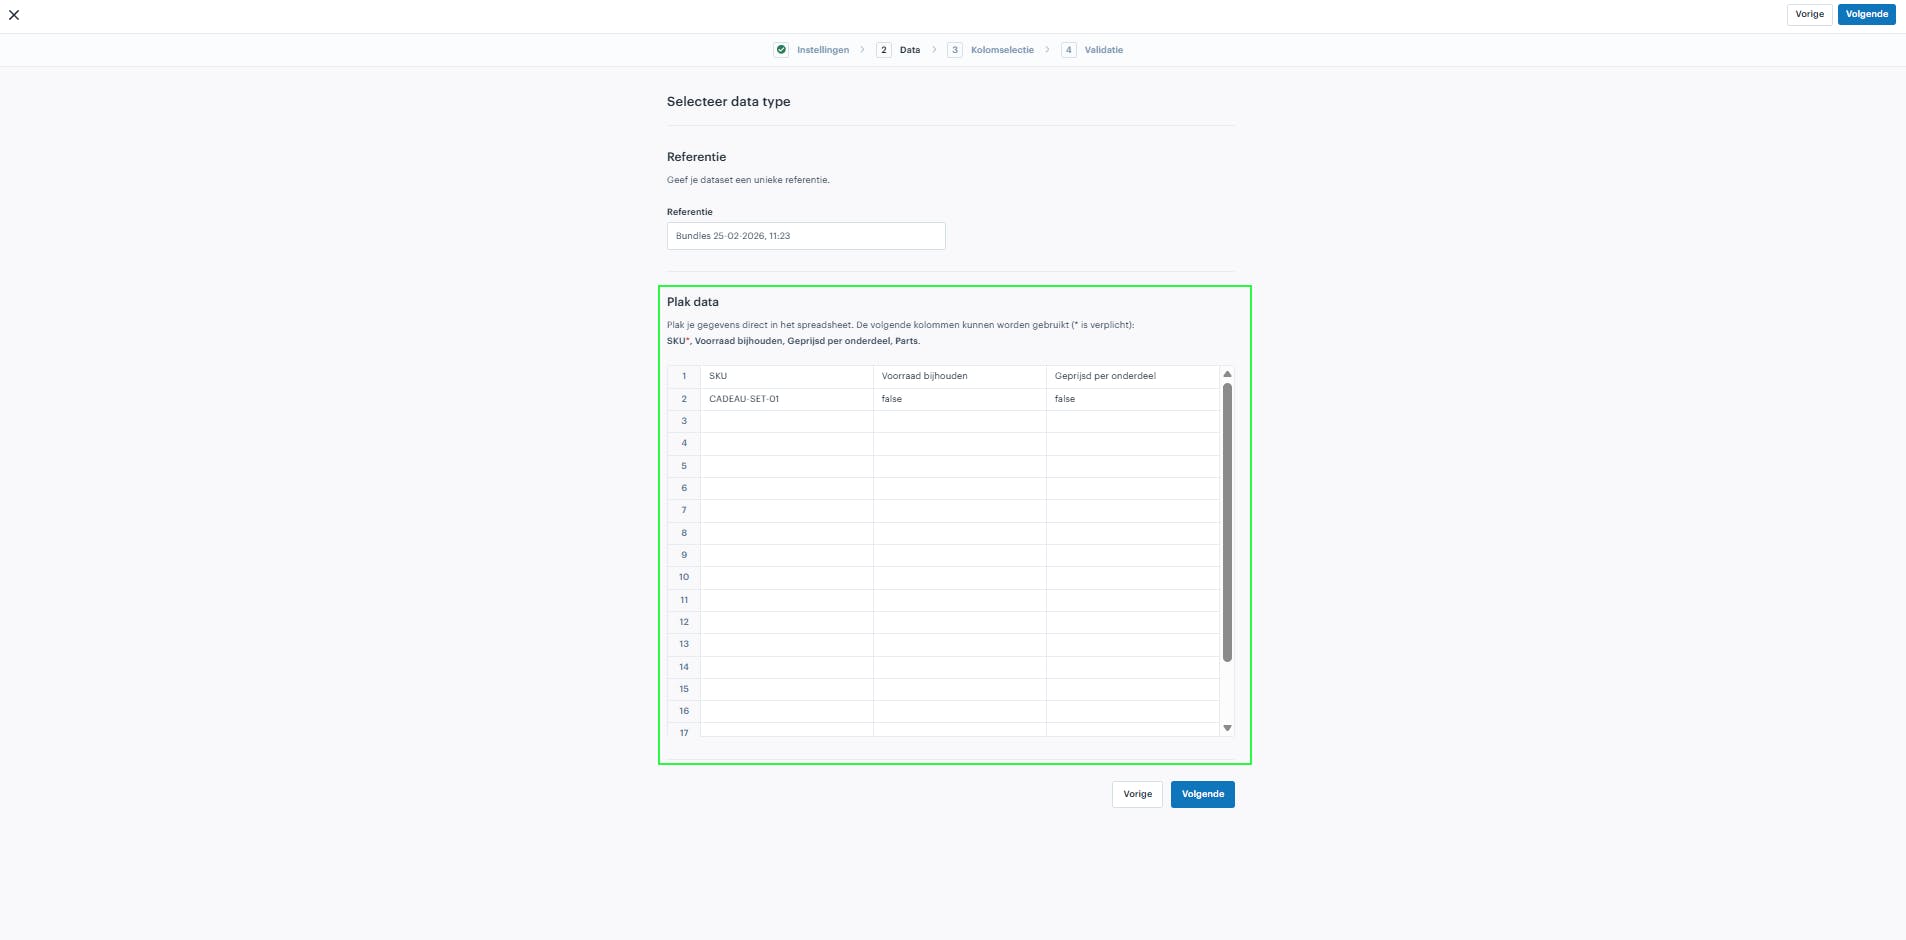Click the step number 4 badge
This screenshot has width=1906, height=940.
1069,50
